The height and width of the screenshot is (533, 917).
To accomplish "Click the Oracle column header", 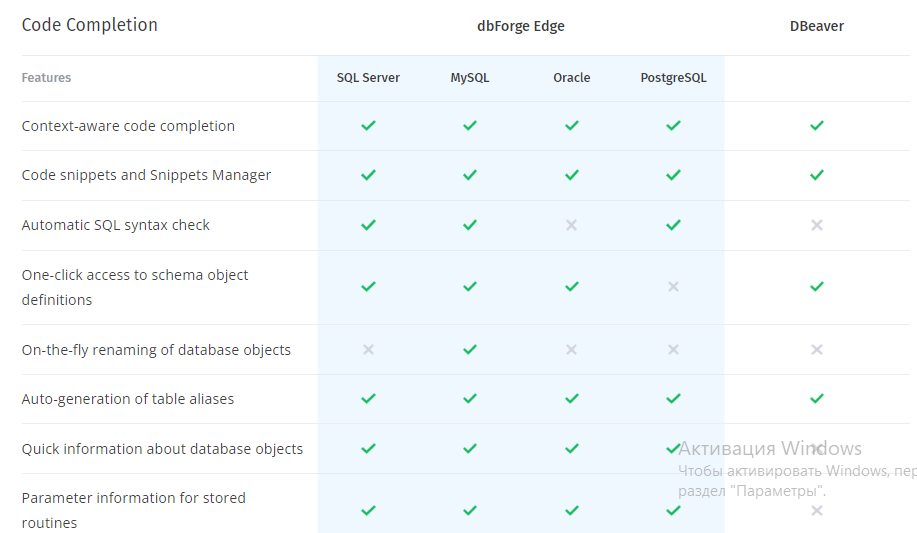I will point(571,78).
